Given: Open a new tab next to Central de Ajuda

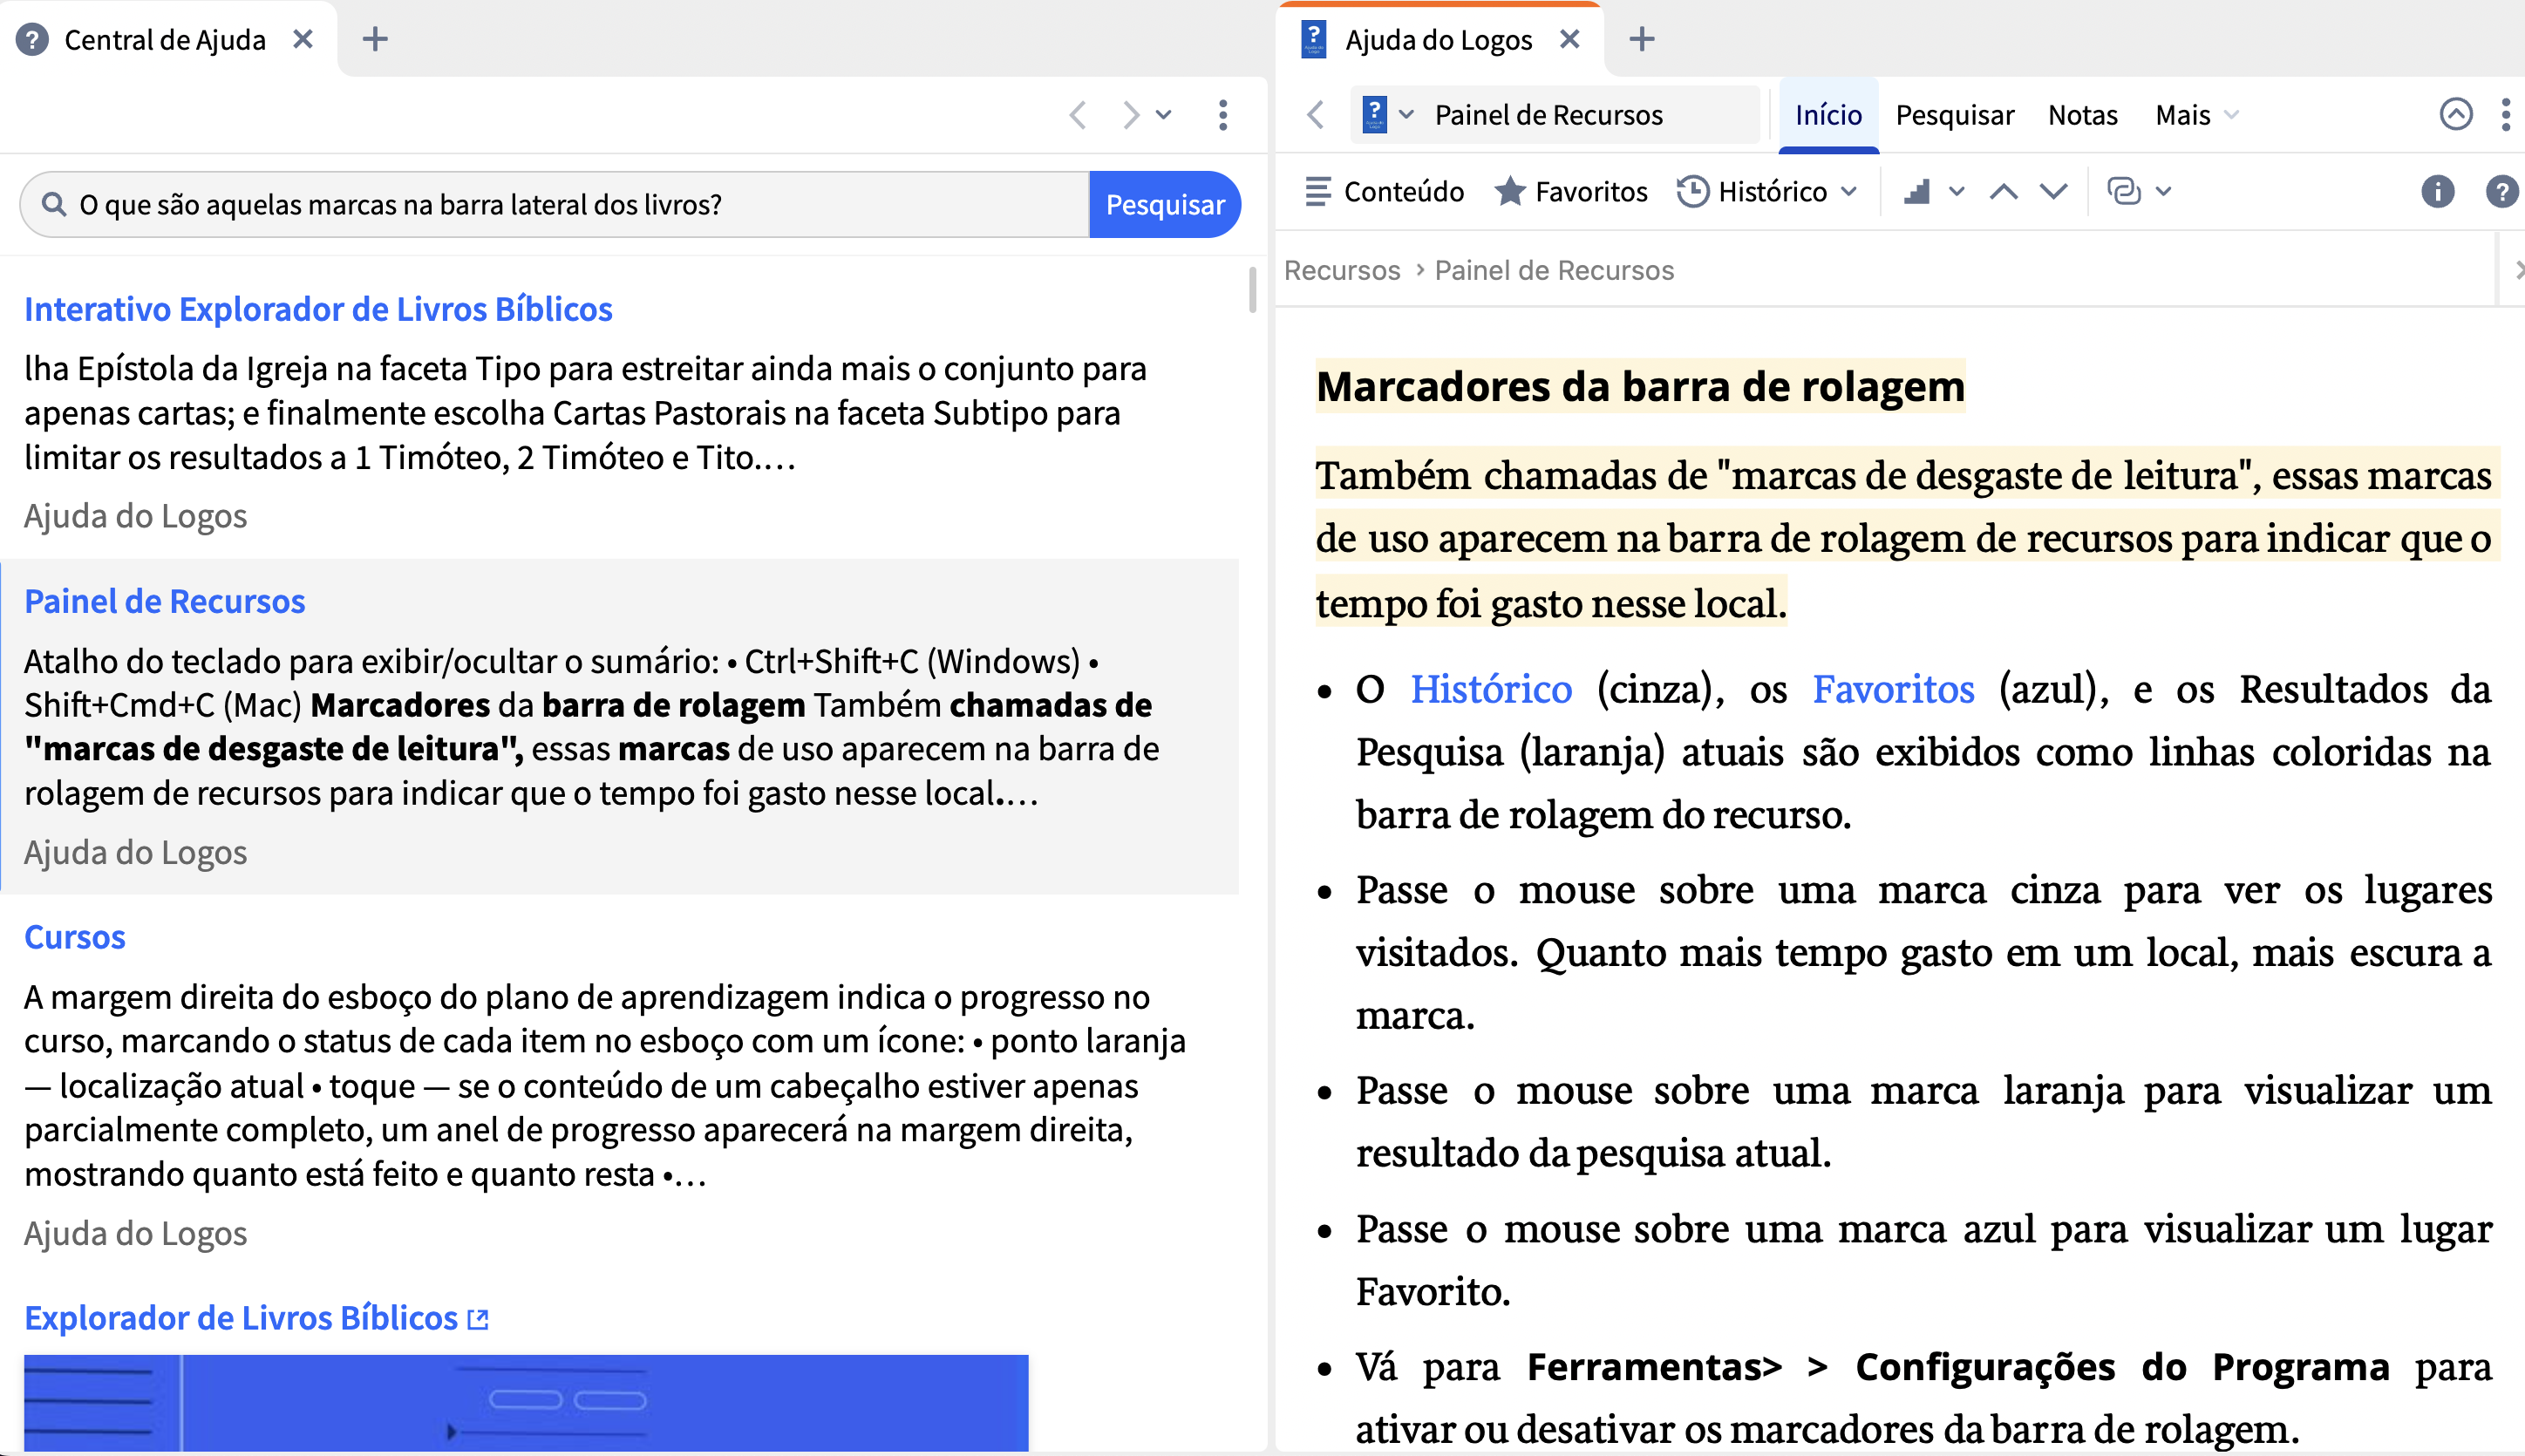Looking at the screenshot, I should [375, 39].
